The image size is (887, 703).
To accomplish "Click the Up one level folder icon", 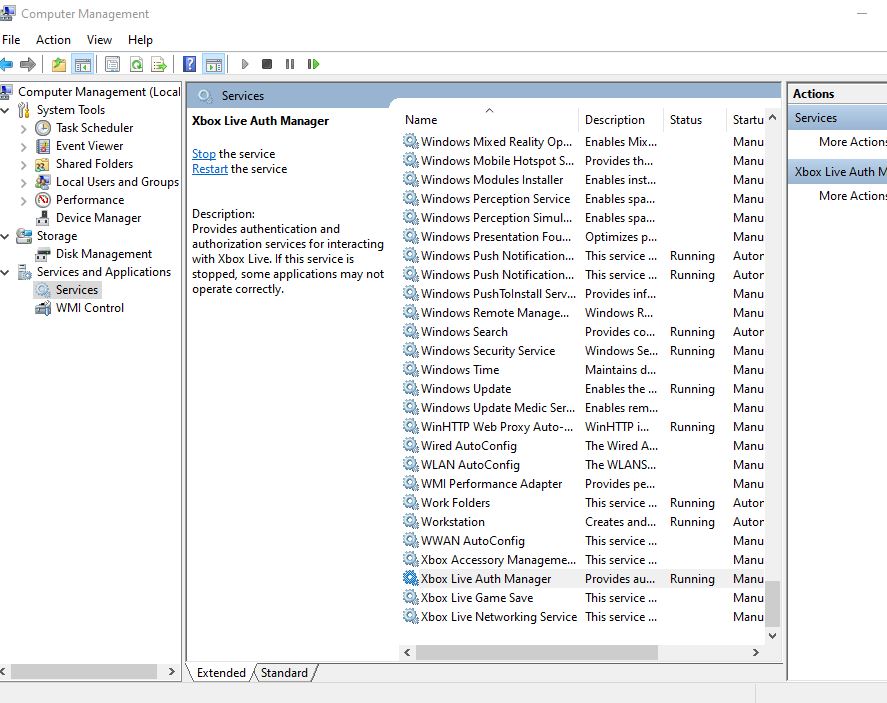I will point(59,64).
